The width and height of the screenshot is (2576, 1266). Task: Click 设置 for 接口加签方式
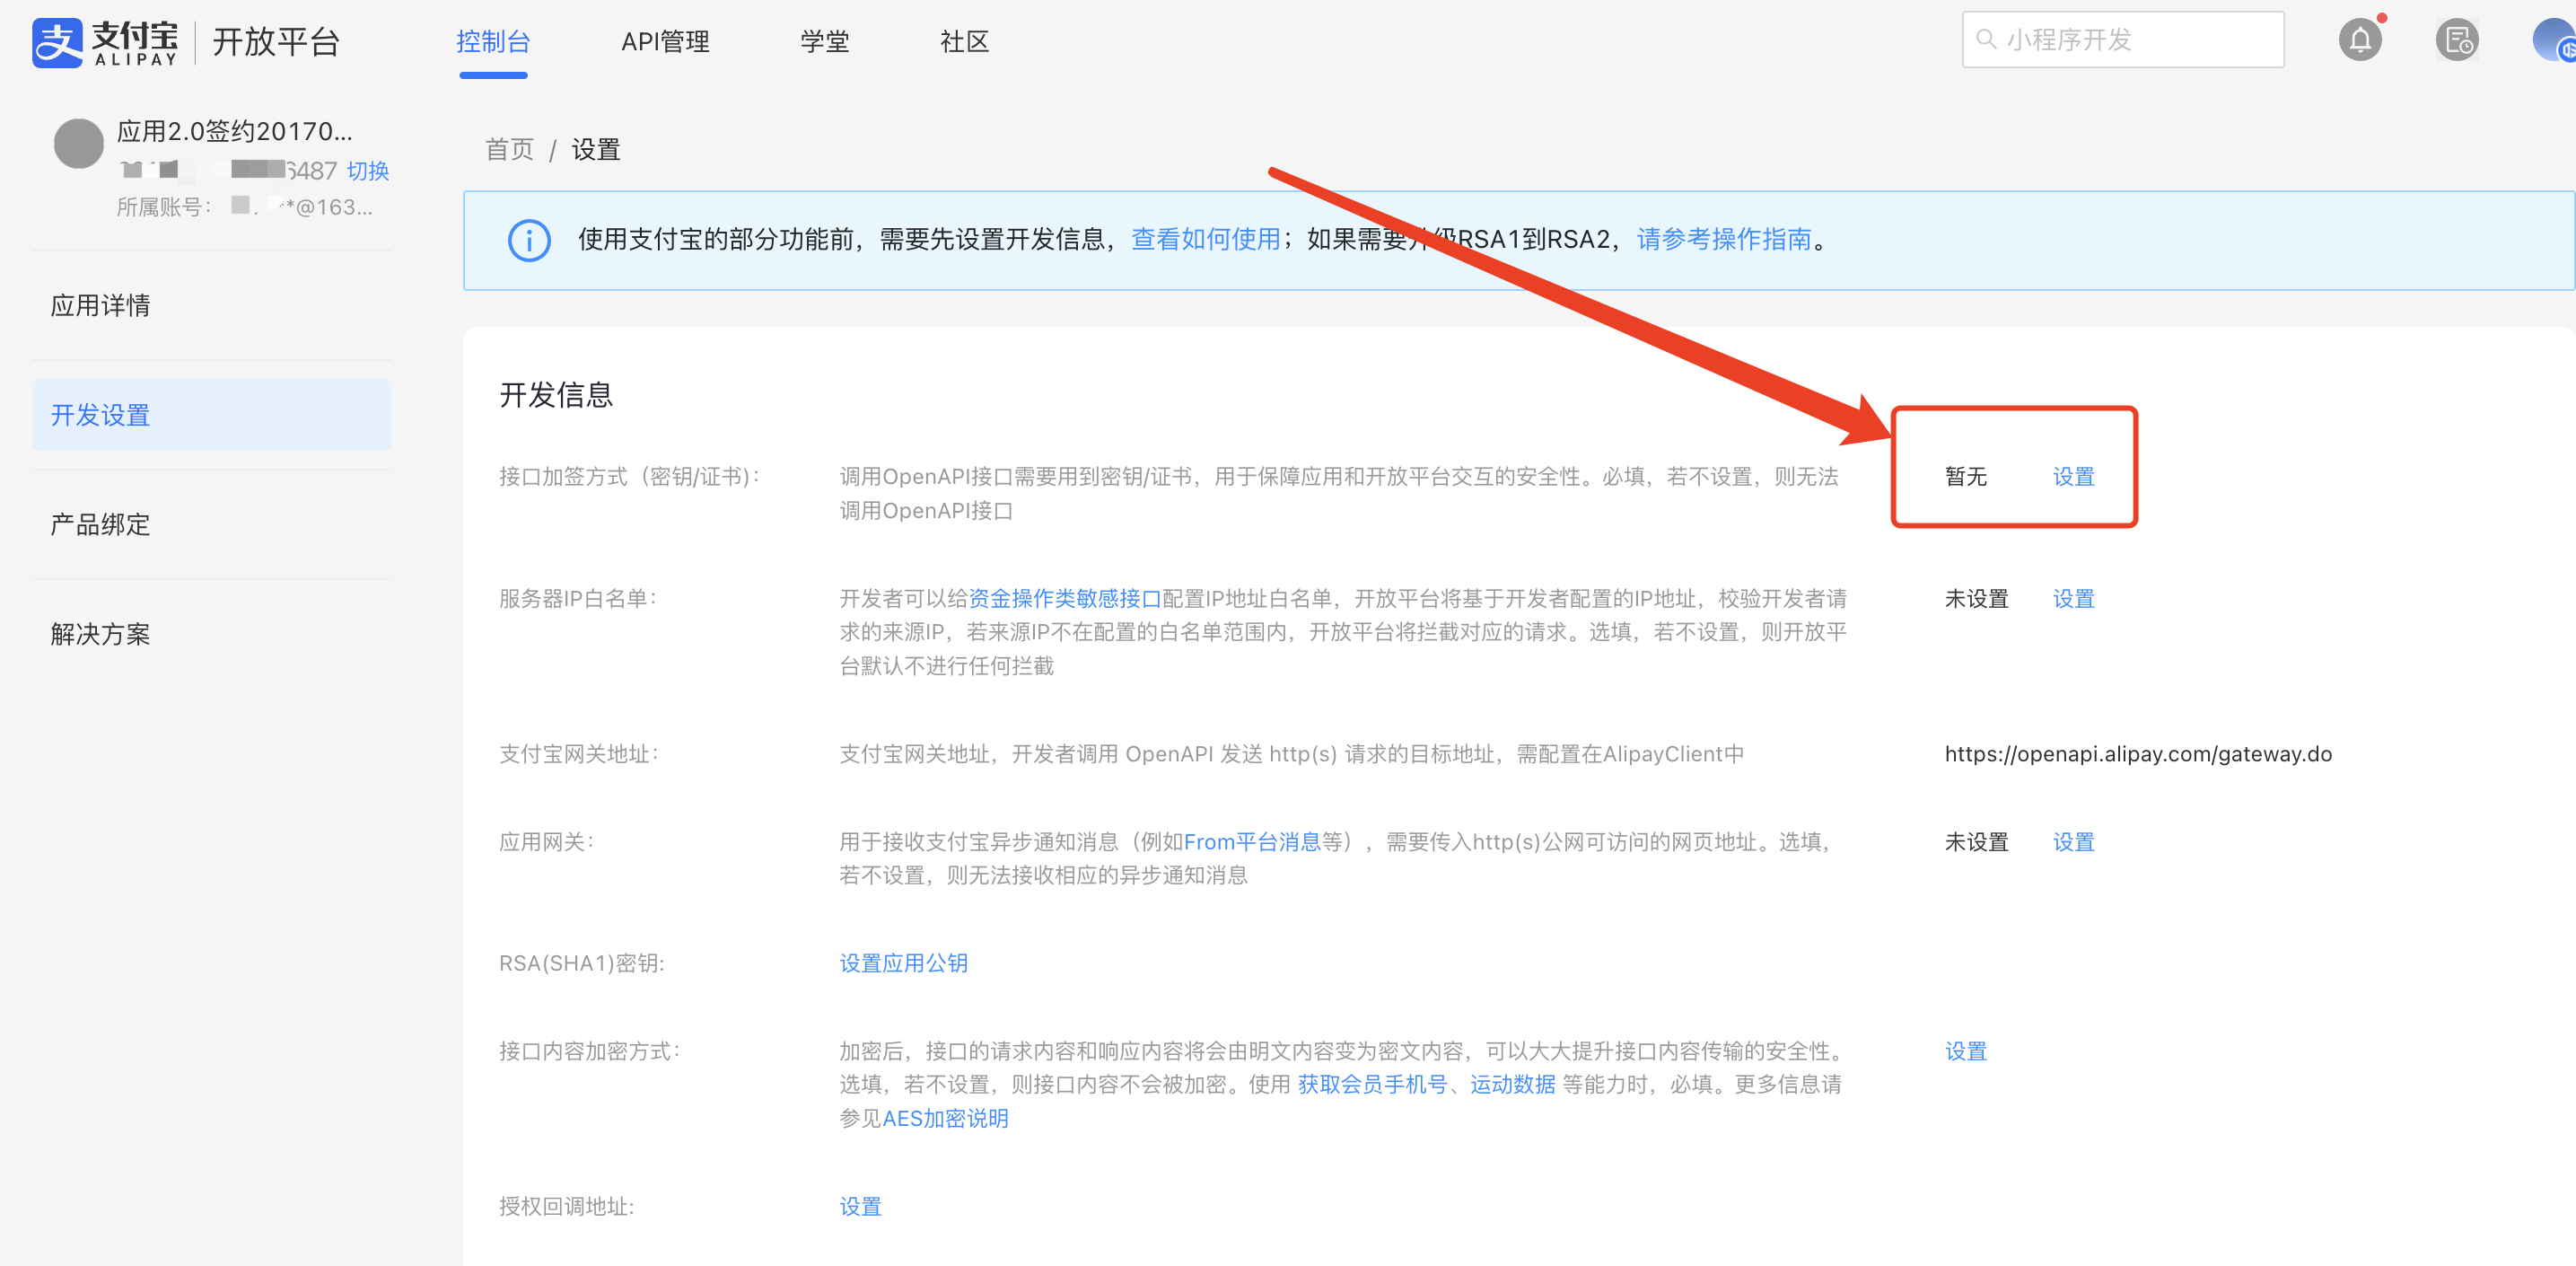point(2073,476)
